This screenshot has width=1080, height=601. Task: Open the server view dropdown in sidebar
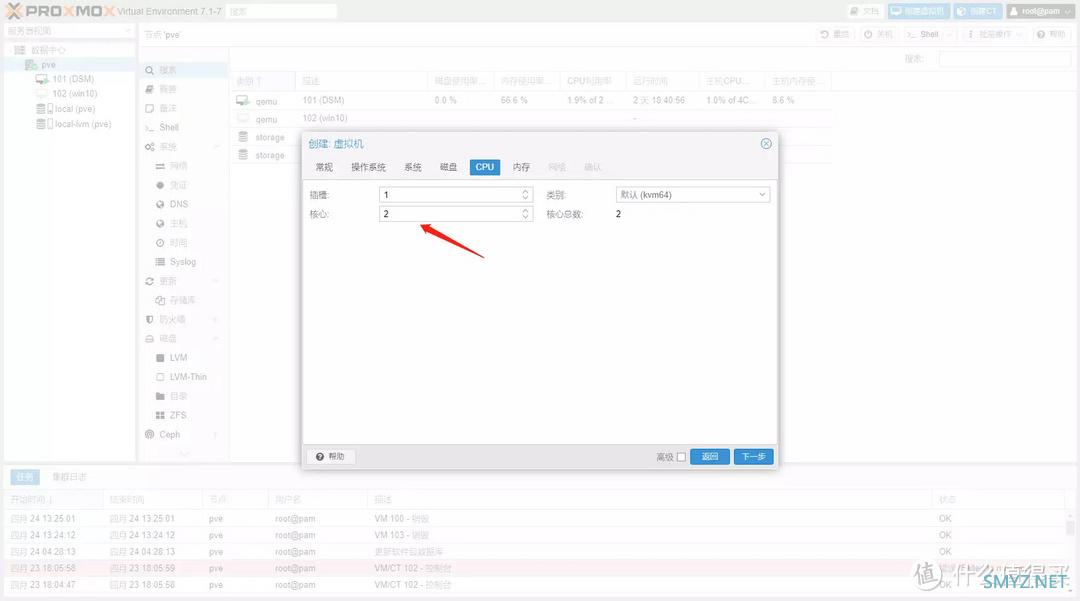pyautogui.click(x=68, y=31)
